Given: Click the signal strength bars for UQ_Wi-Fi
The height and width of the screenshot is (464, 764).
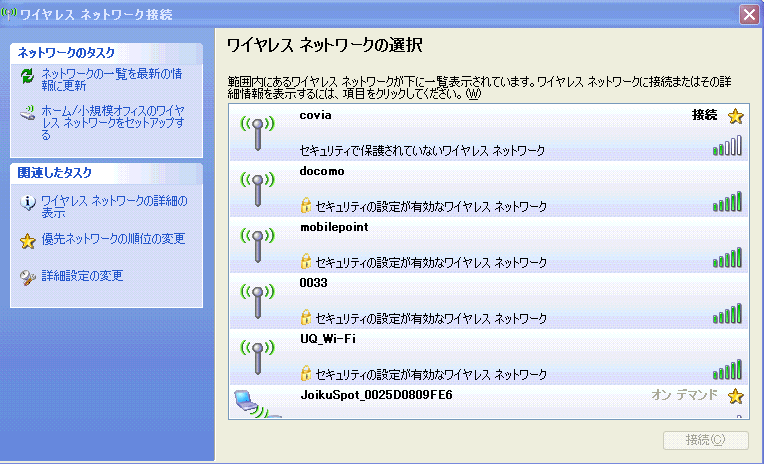Looking at the screenshot, I should (x=727, y=370).
